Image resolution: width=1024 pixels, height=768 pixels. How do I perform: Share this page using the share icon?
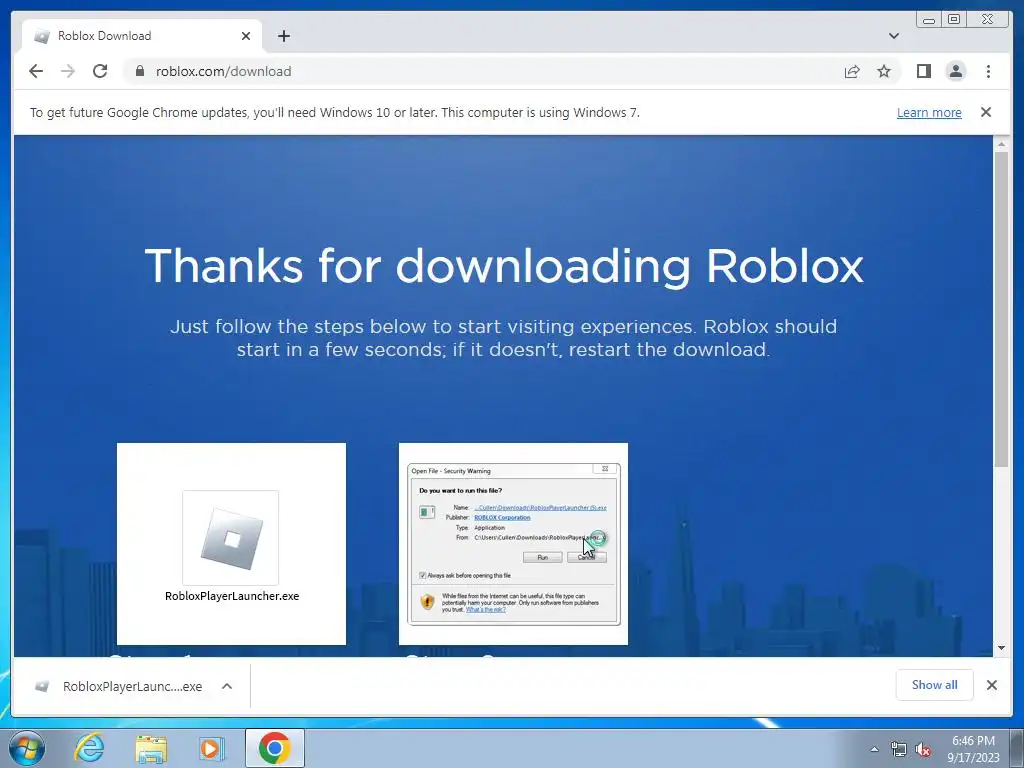click(852, 71)
